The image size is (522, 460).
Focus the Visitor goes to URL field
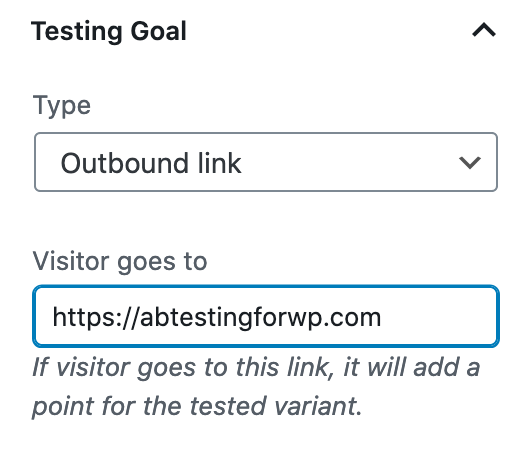click(266, 316)
